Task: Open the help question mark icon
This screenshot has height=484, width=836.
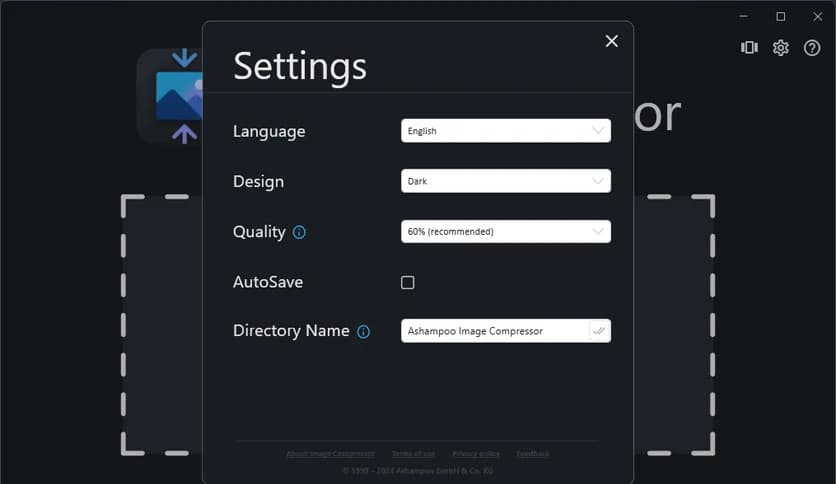Action: pyautogui.click(x=812, y=48)
